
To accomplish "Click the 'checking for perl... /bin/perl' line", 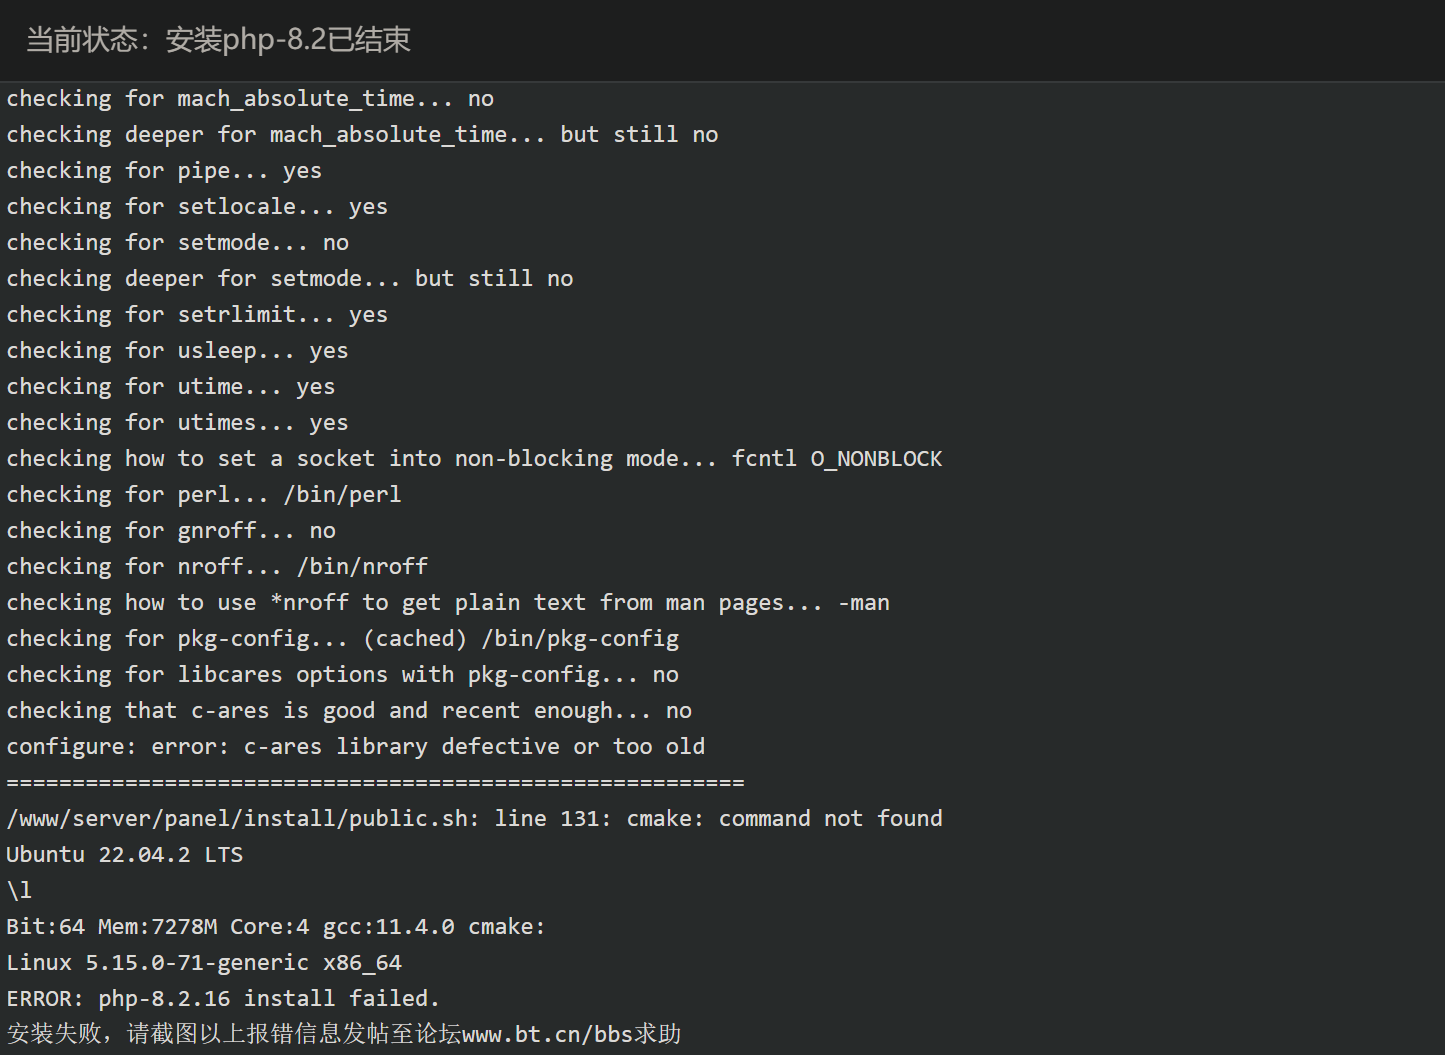I will tap(204, 495).
